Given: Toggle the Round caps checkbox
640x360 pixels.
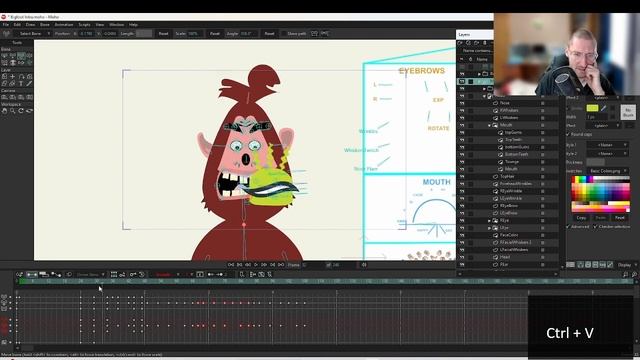Looking at the screenshot, I should (568, 134).
